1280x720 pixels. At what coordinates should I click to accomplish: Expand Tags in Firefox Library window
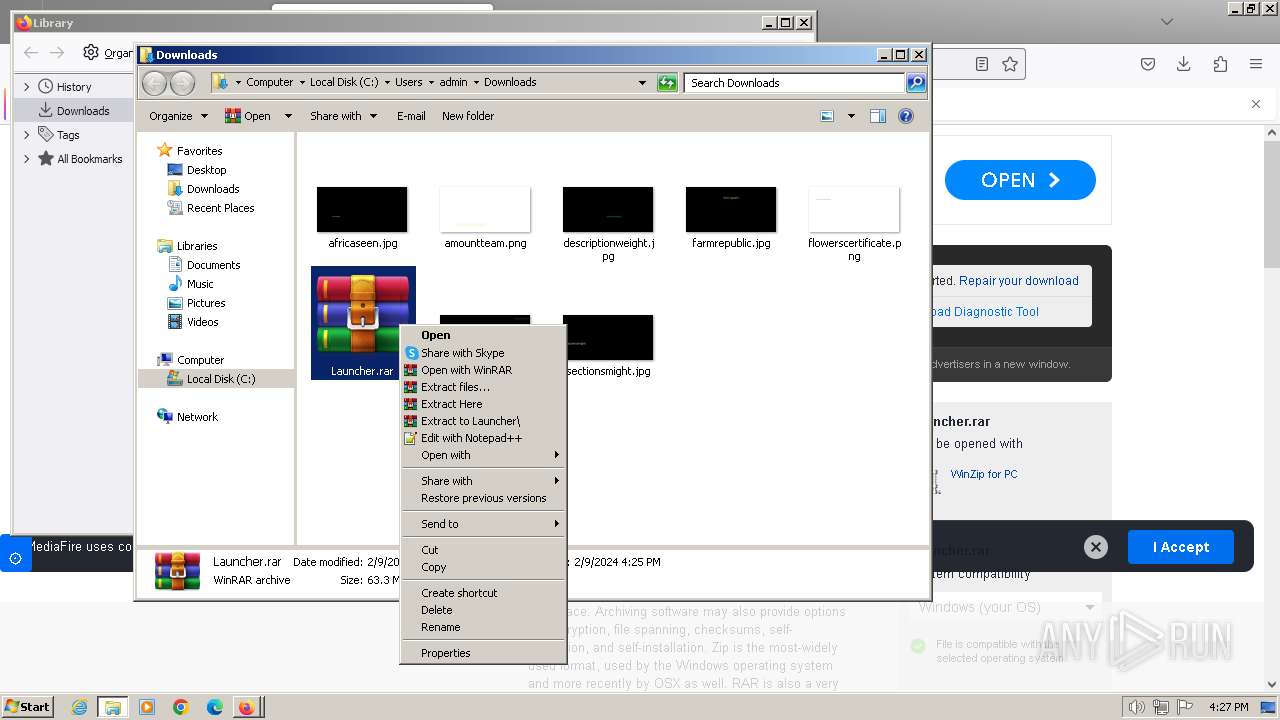[27, 135]
